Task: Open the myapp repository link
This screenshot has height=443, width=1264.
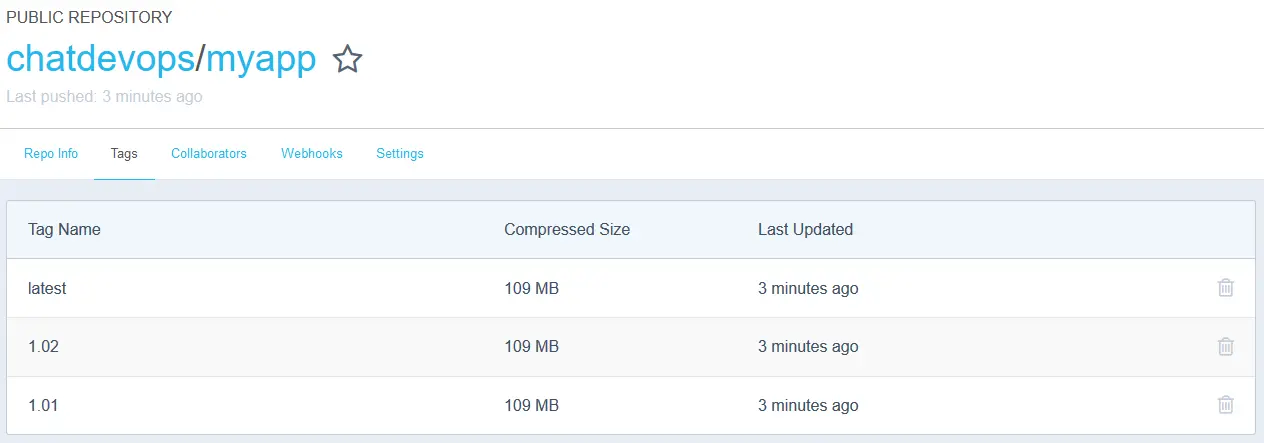Action: coord(261,60)
